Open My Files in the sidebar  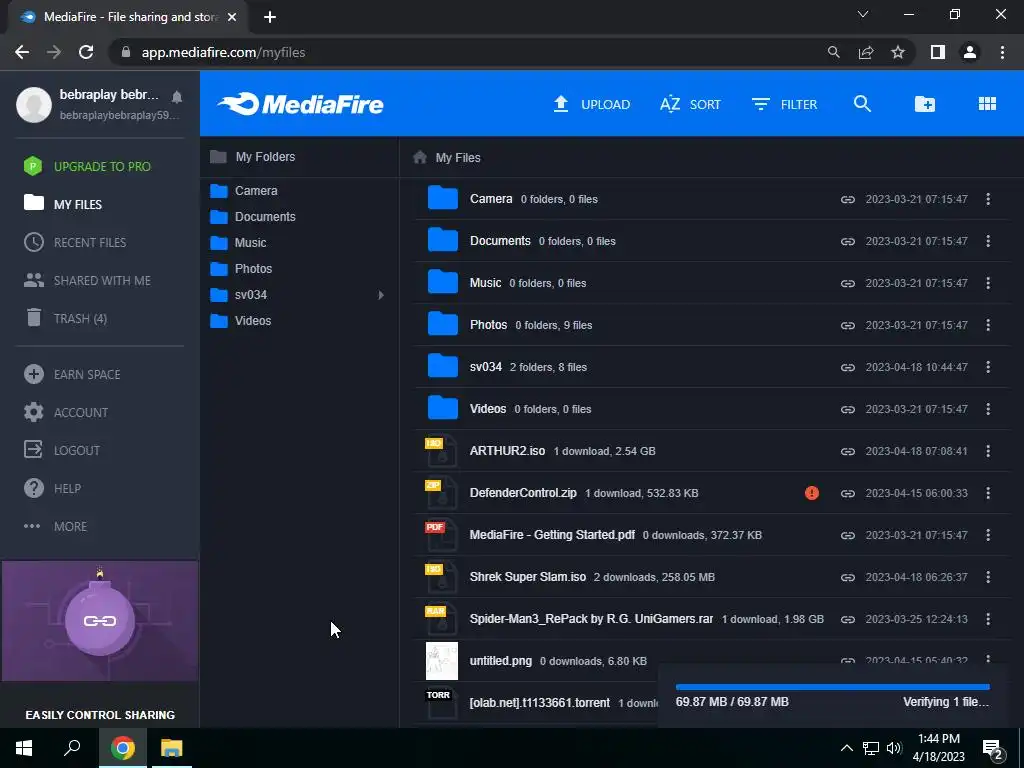click(x=63, y=204)
